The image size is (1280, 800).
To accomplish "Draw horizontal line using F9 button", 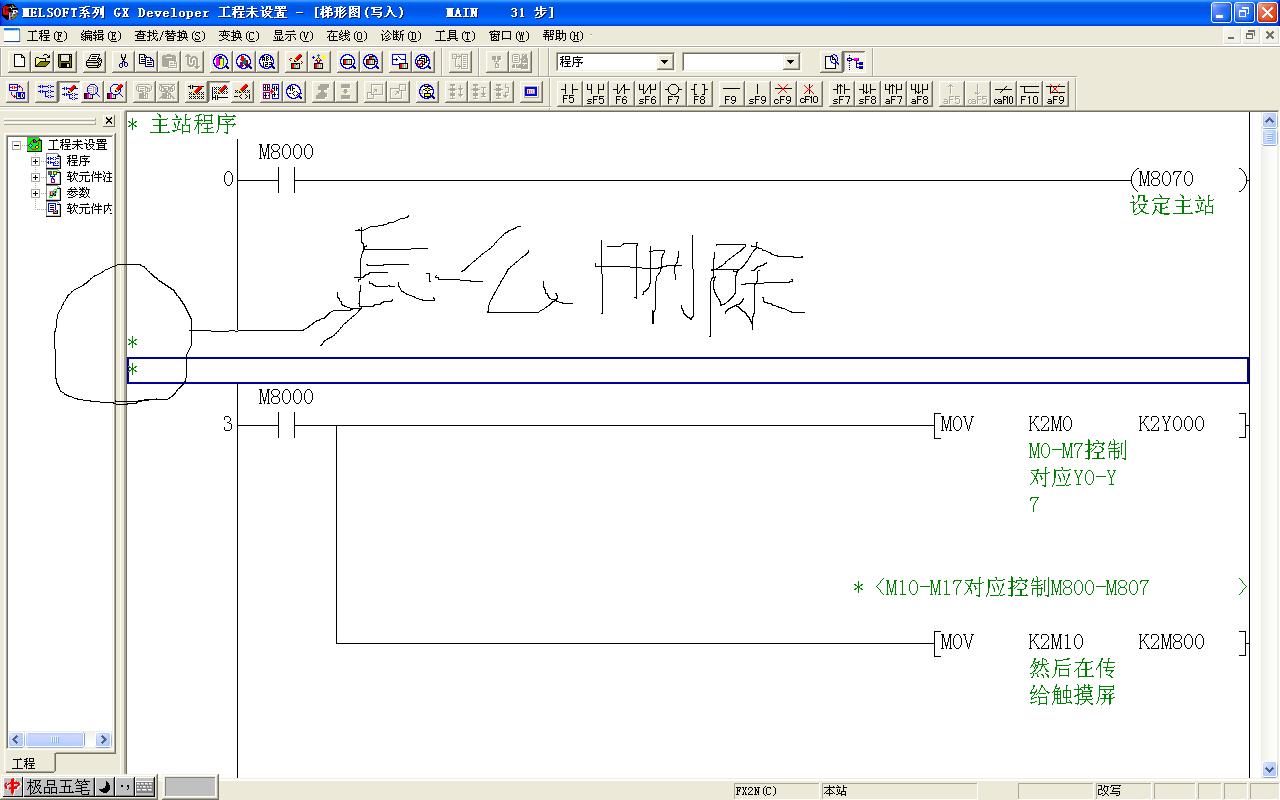I will point(730,93).
